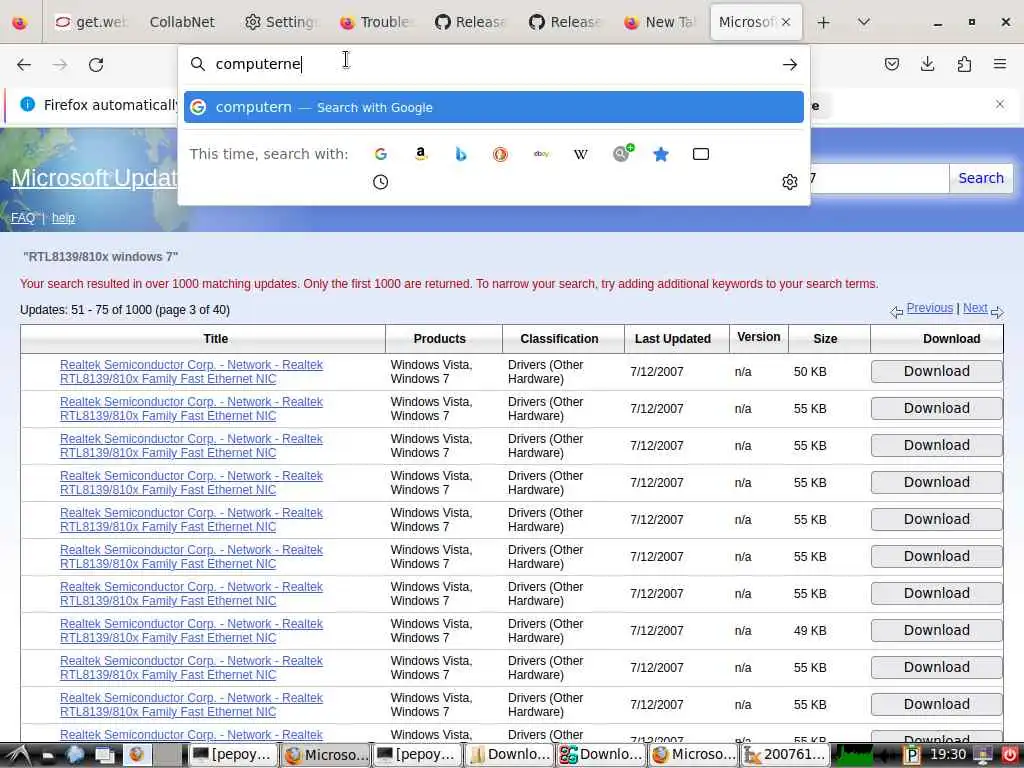The height and width of the screenshot is (768, 1024).
Task: Click the catalog search input field
Action: pyautogui.click(x=879, y=178)
